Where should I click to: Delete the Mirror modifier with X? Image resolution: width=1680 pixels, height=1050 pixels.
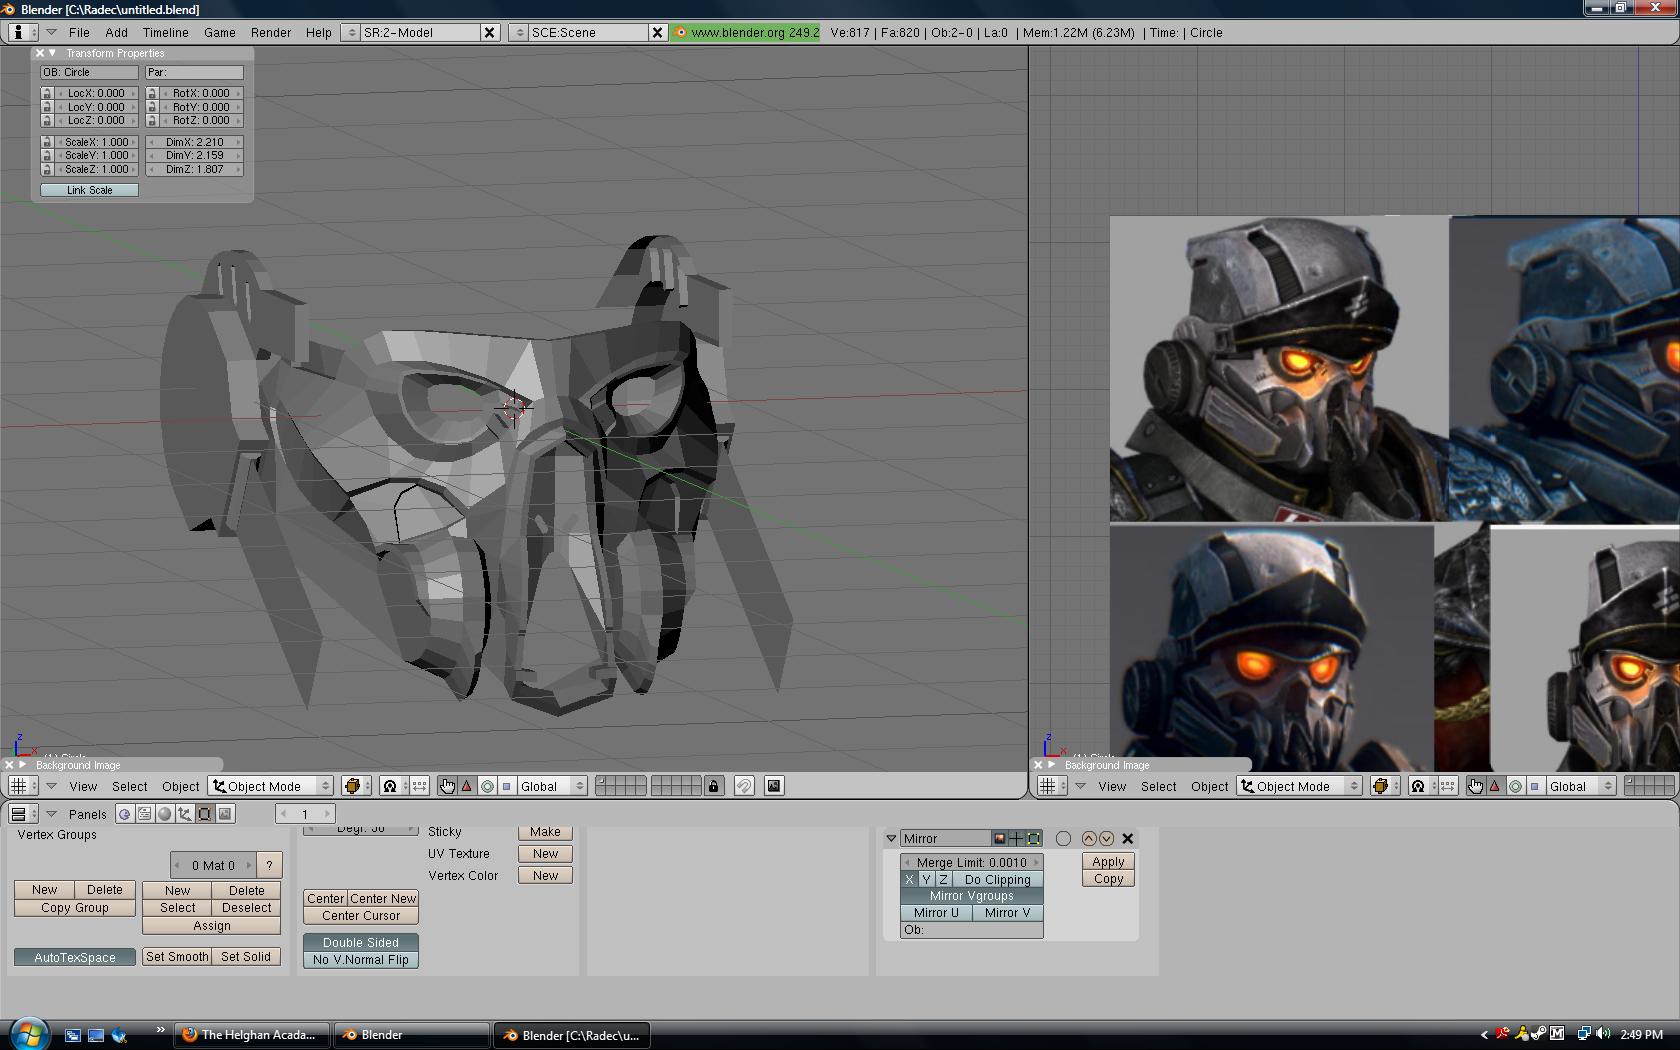click(1128, 839)
